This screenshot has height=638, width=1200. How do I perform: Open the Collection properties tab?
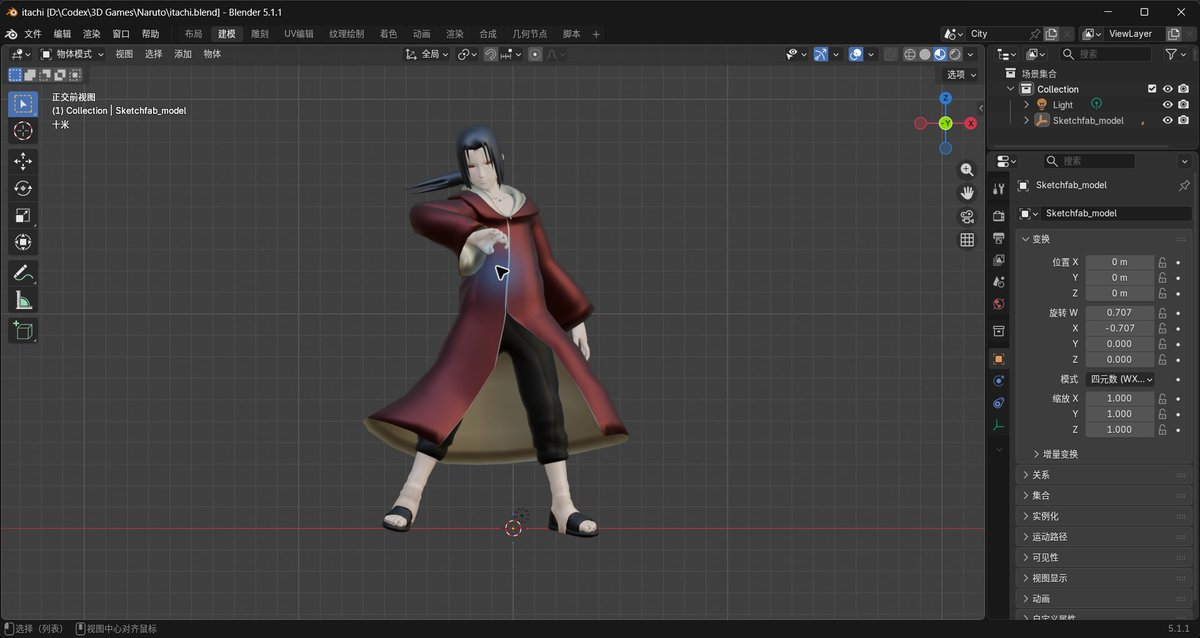(998, 331)
